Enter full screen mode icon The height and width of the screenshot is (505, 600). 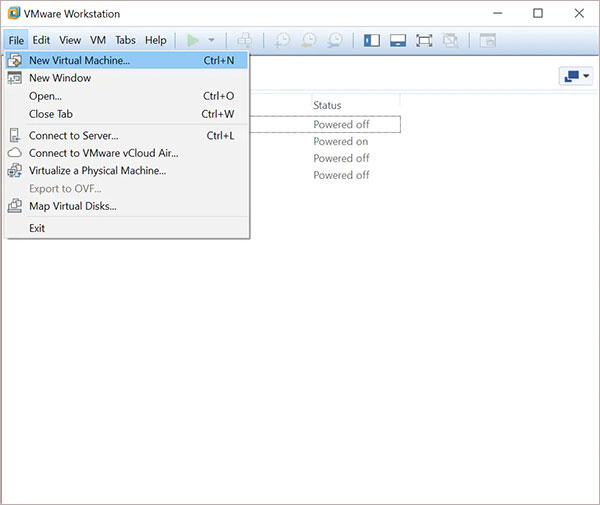pyautogui.click(x=424, y=40)
